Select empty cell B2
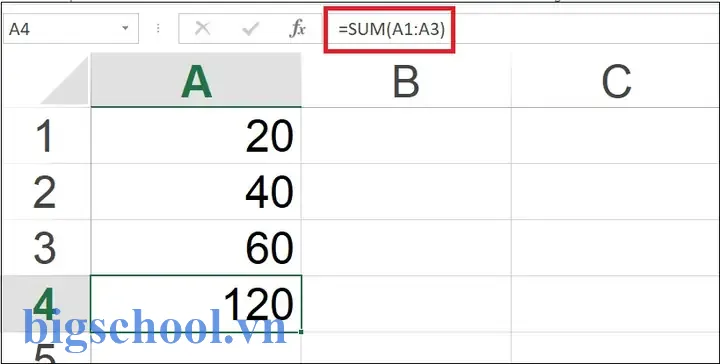The height and width of the screenshot is (364, 720). [406, 191]
